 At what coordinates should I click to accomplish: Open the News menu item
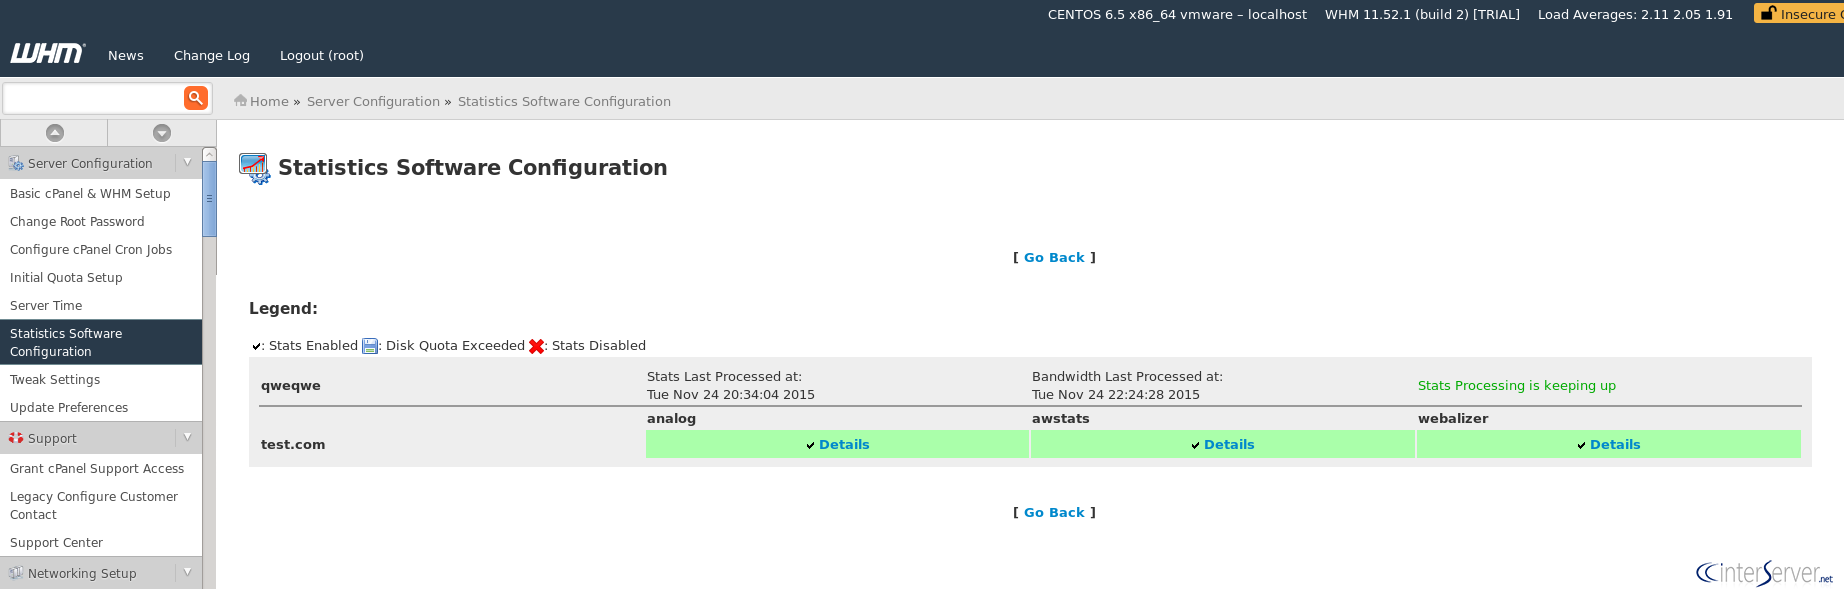coord(126,56)
